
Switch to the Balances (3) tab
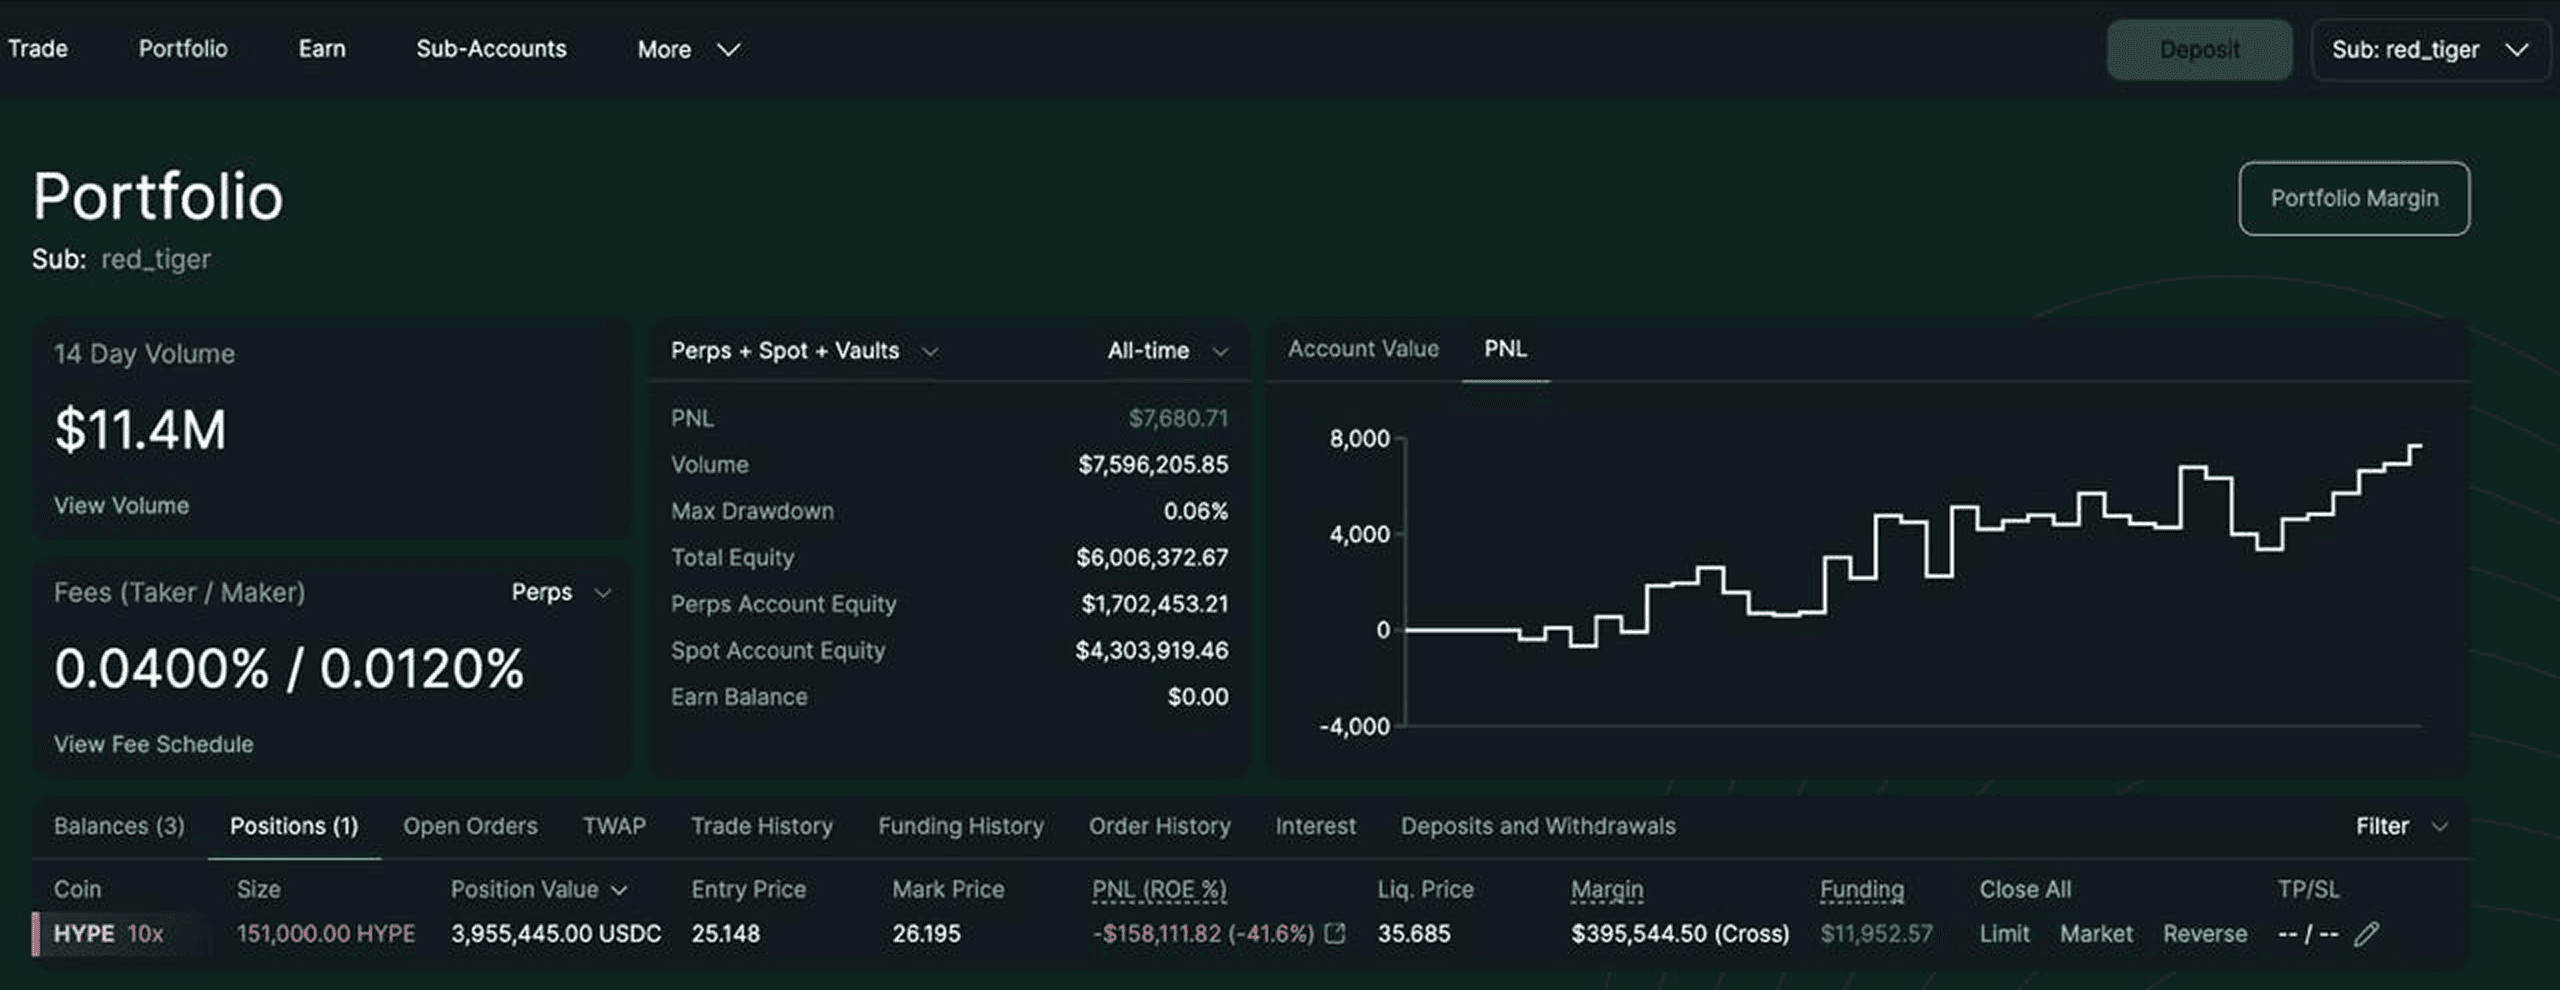119,826
